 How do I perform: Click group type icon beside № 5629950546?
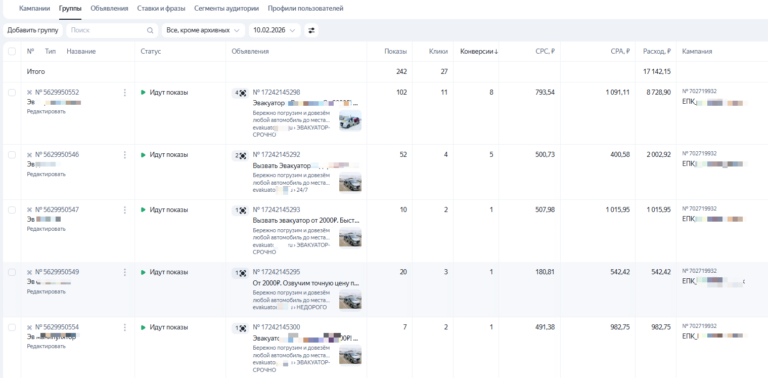coord(29,155)
